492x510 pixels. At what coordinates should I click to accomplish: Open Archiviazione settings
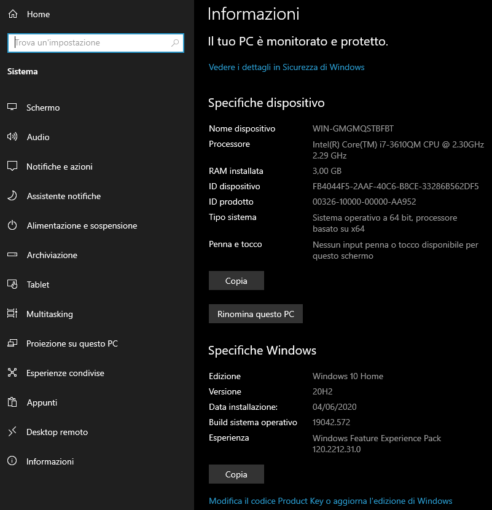pyautogui.click(x=52, y=255)
